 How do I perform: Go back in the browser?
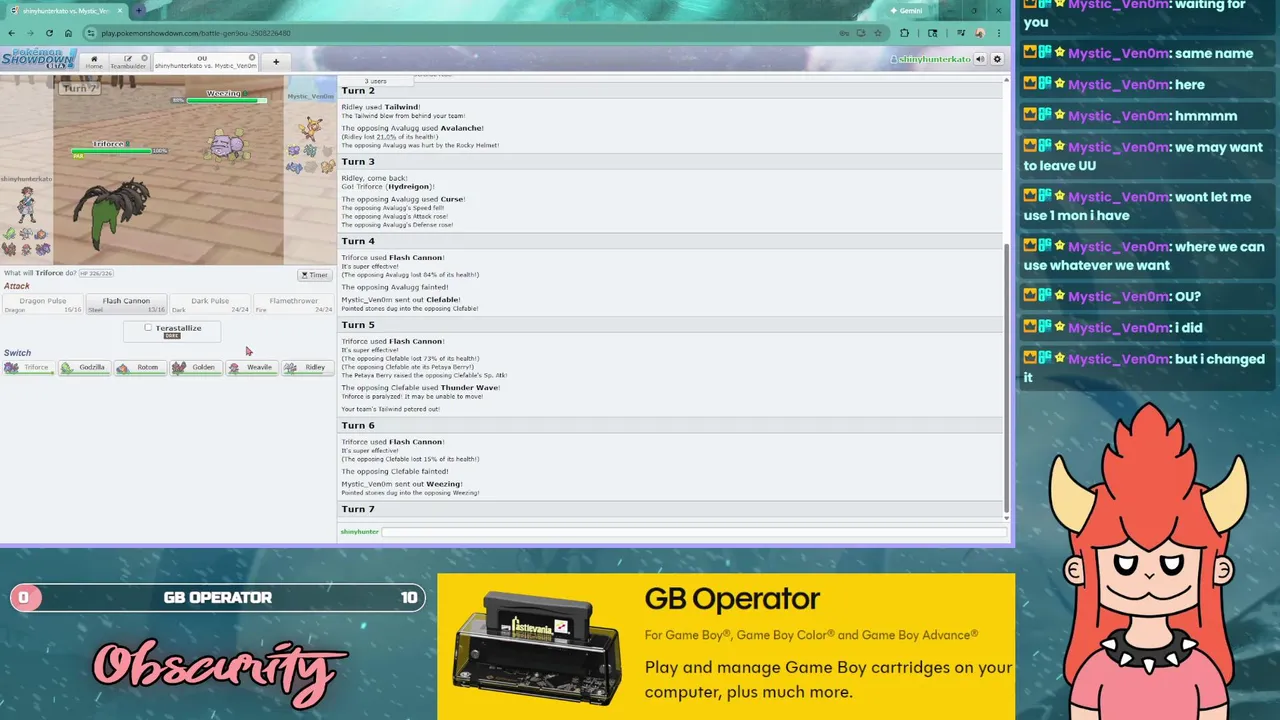click(x=11, y=33)
